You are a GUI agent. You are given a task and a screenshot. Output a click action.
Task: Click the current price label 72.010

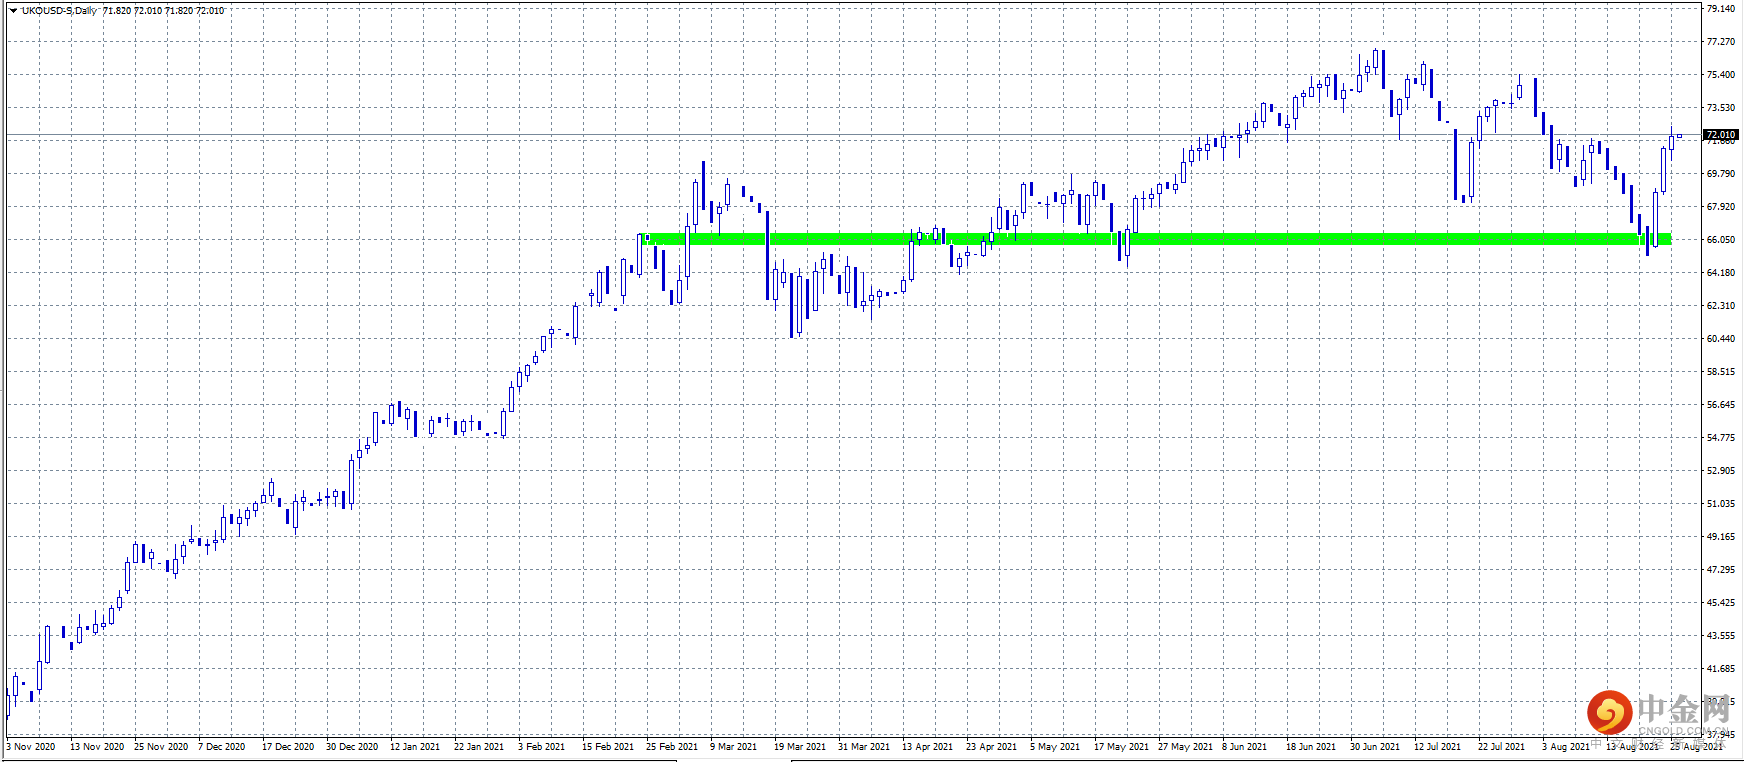(1721, 134)
